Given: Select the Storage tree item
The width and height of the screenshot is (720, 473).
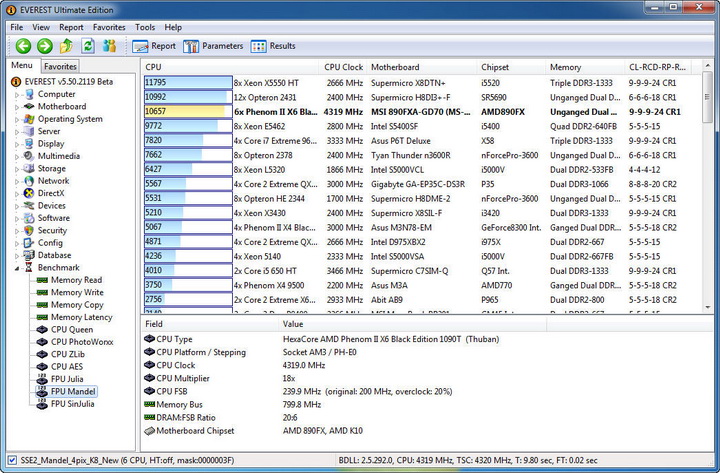Looking at the screenshot, I should [x=51, y=169].
